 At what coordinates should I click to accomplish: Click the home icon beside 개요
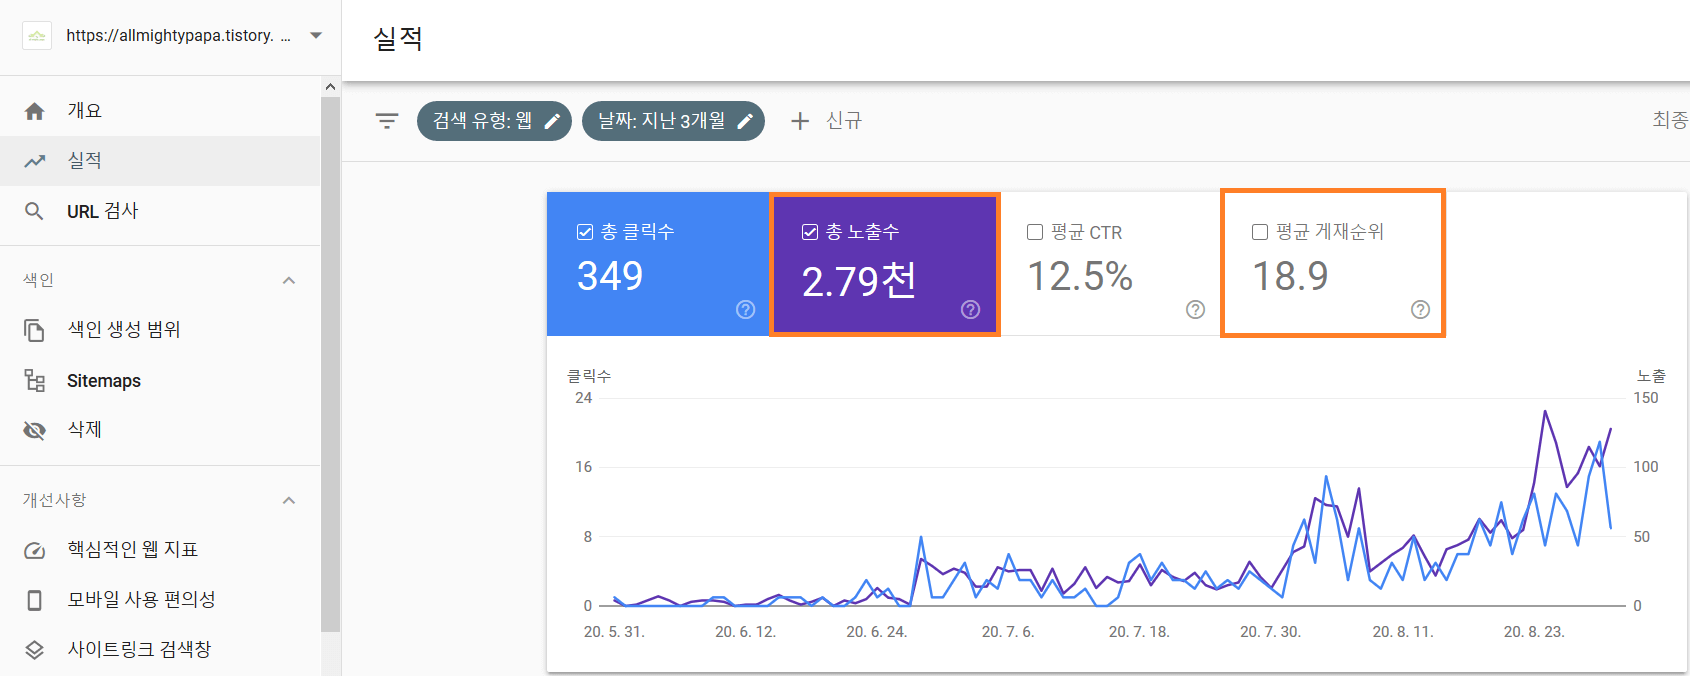pos(34,111)
